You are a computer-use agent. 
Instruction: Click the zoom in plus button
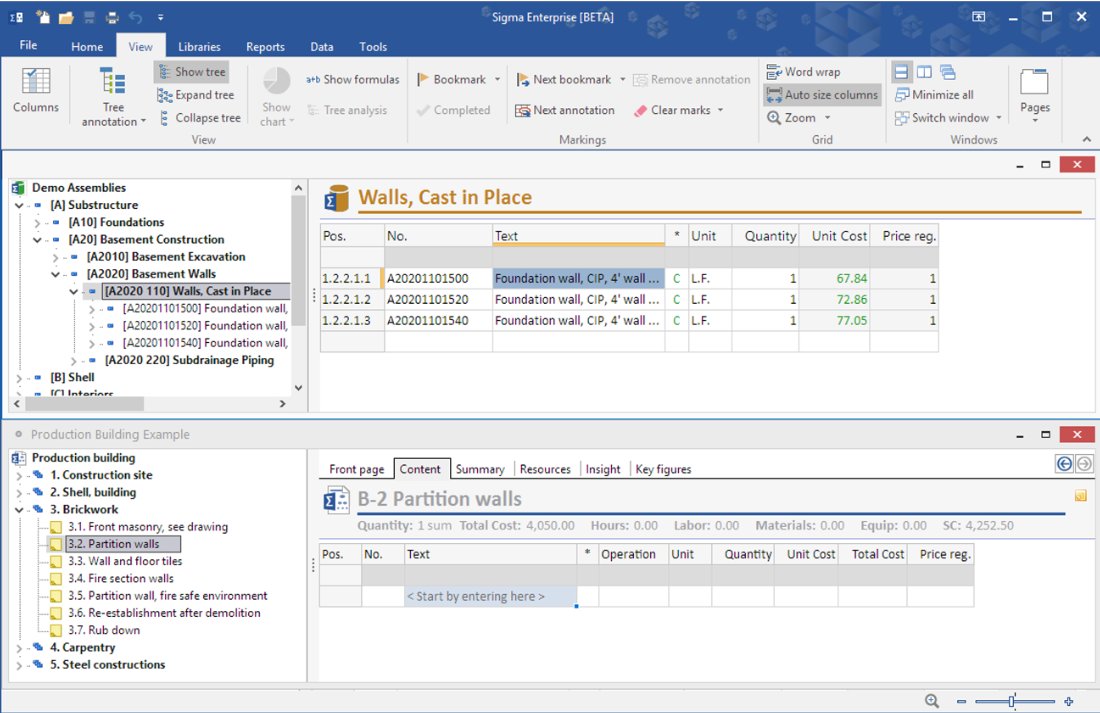point(1068,701)
